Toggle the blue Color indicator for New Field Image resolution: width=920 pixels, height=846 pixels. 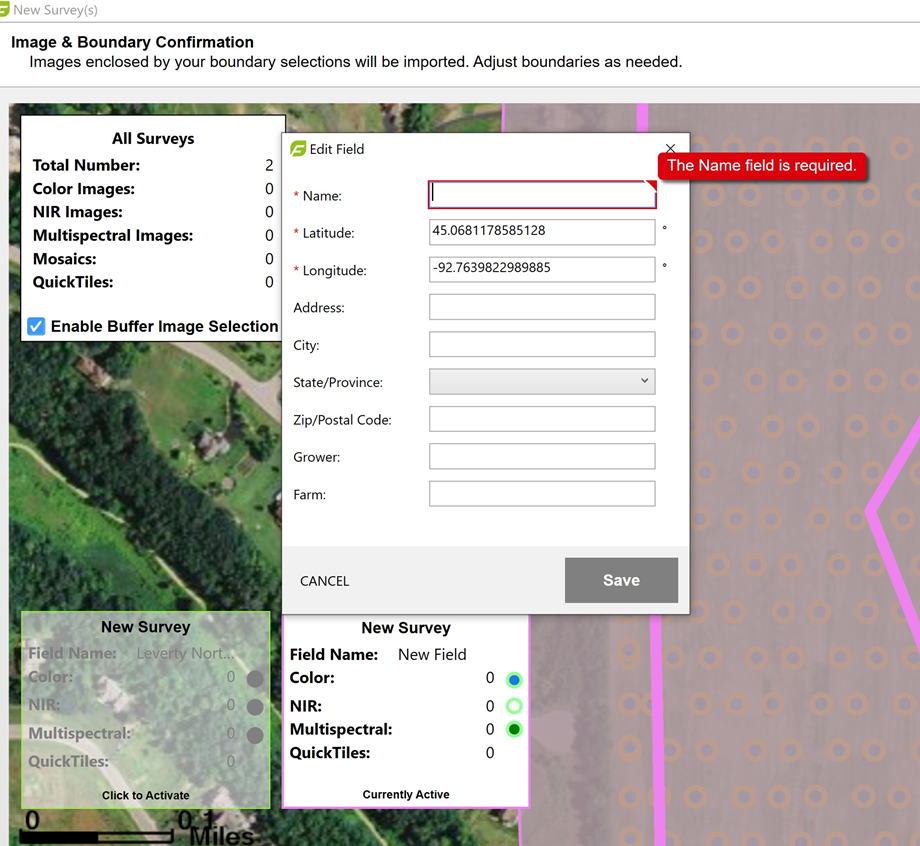coord(514,680)
